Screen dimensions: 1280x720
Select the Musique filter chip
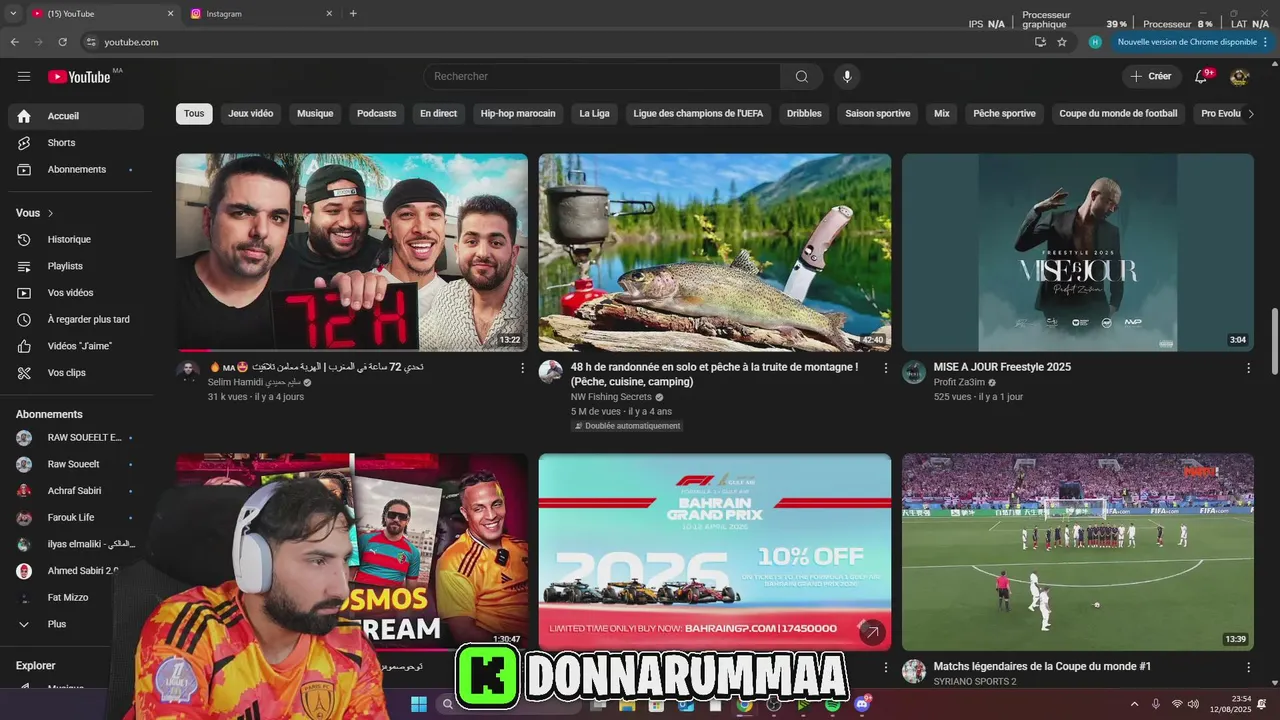coord(315,114)
